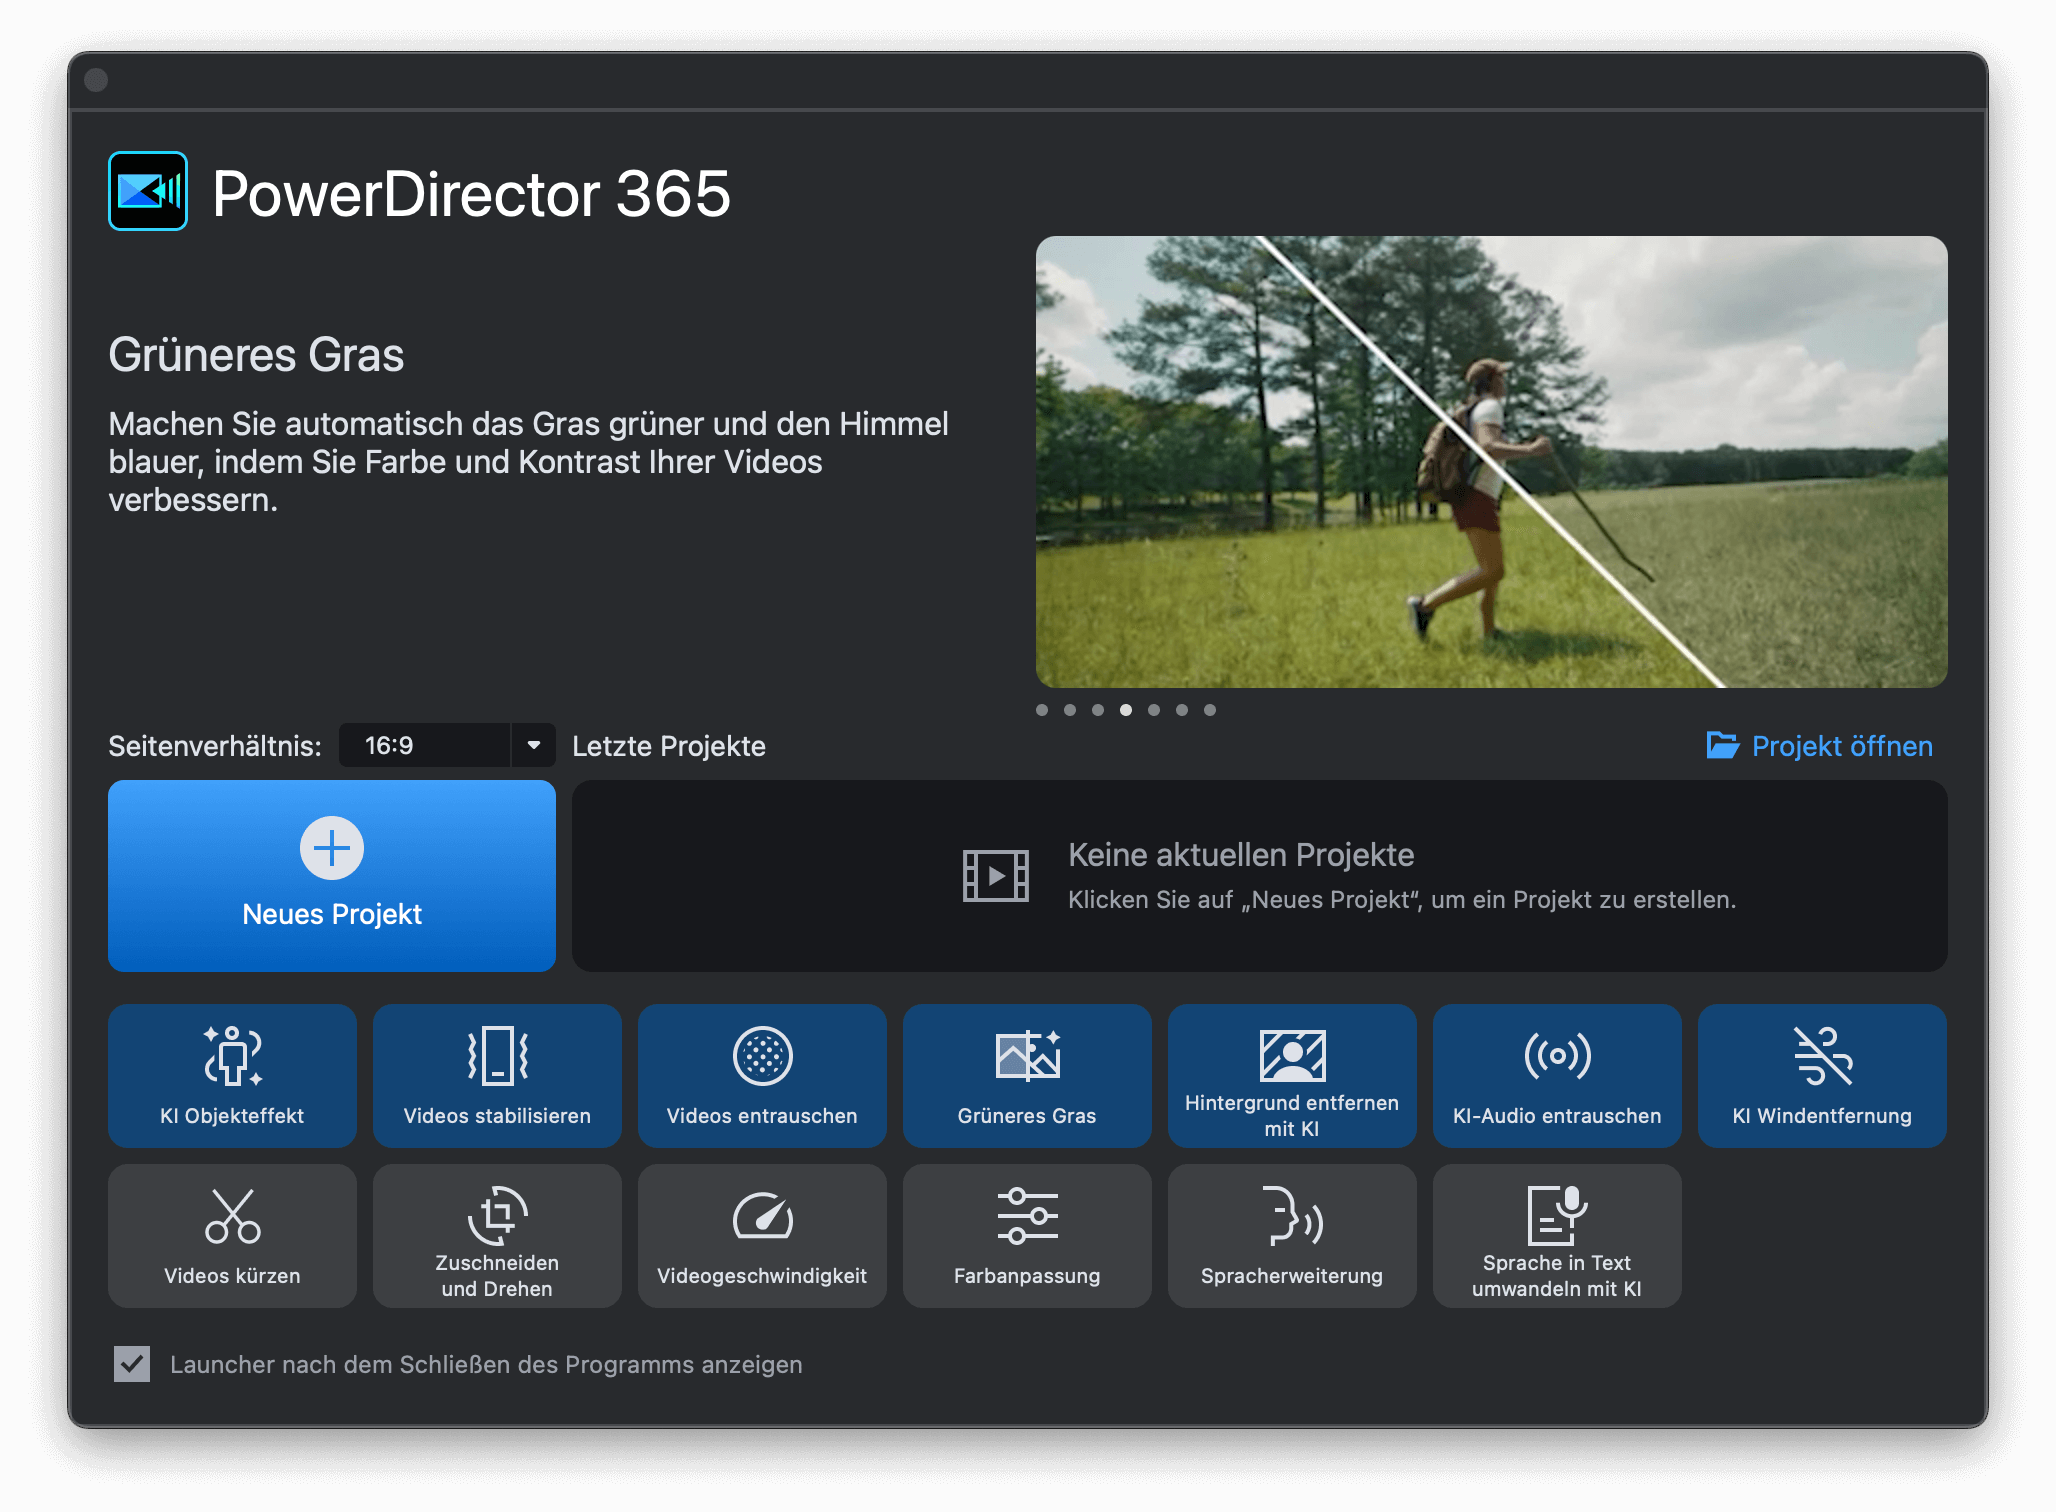This screenshot has height=1512, width=2056.
Task: Select Zuschneiden und Drehen
Action: click(x=497, y=1236)
